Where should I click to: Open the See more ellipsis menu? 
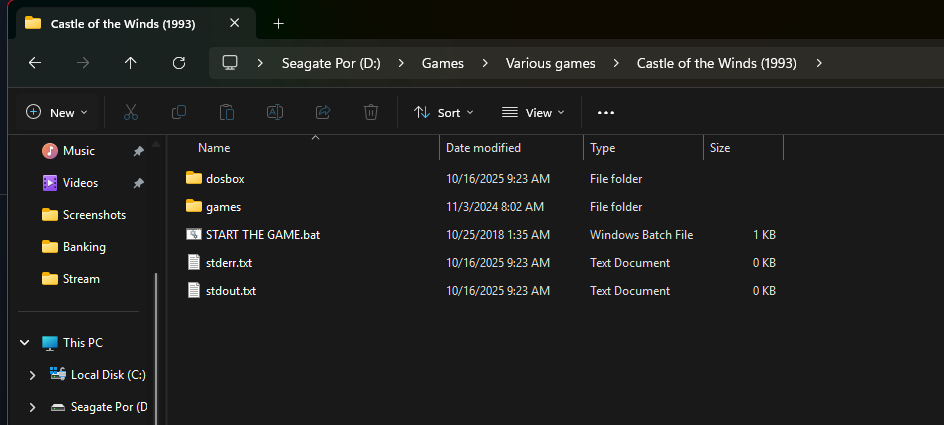[x=605, y=112]
